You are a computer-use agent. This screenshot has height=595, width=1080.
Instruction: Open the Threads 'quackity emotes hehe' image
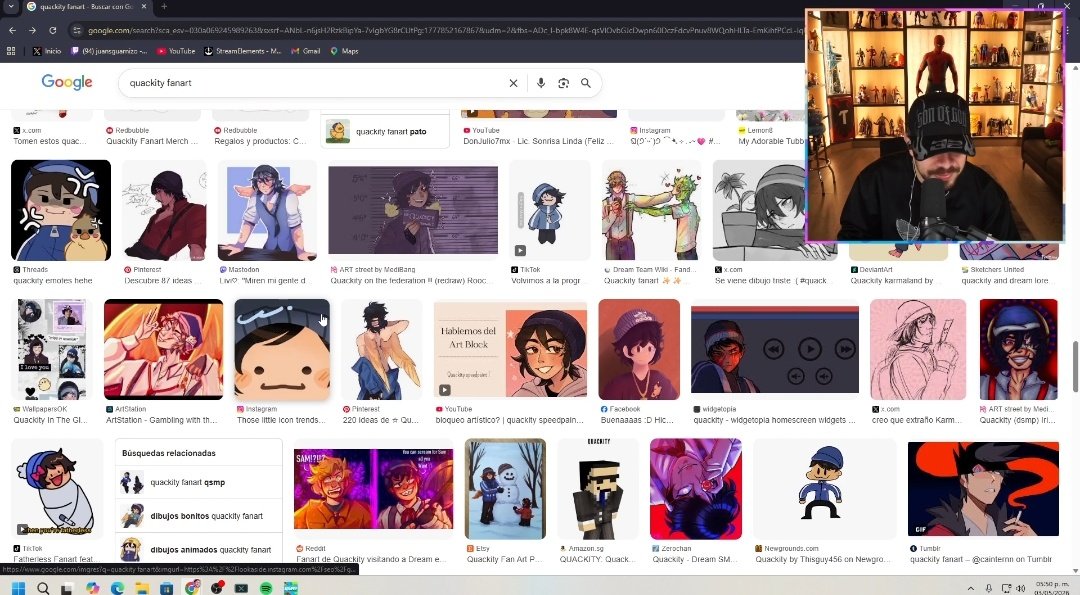click(x=61, y=210)
